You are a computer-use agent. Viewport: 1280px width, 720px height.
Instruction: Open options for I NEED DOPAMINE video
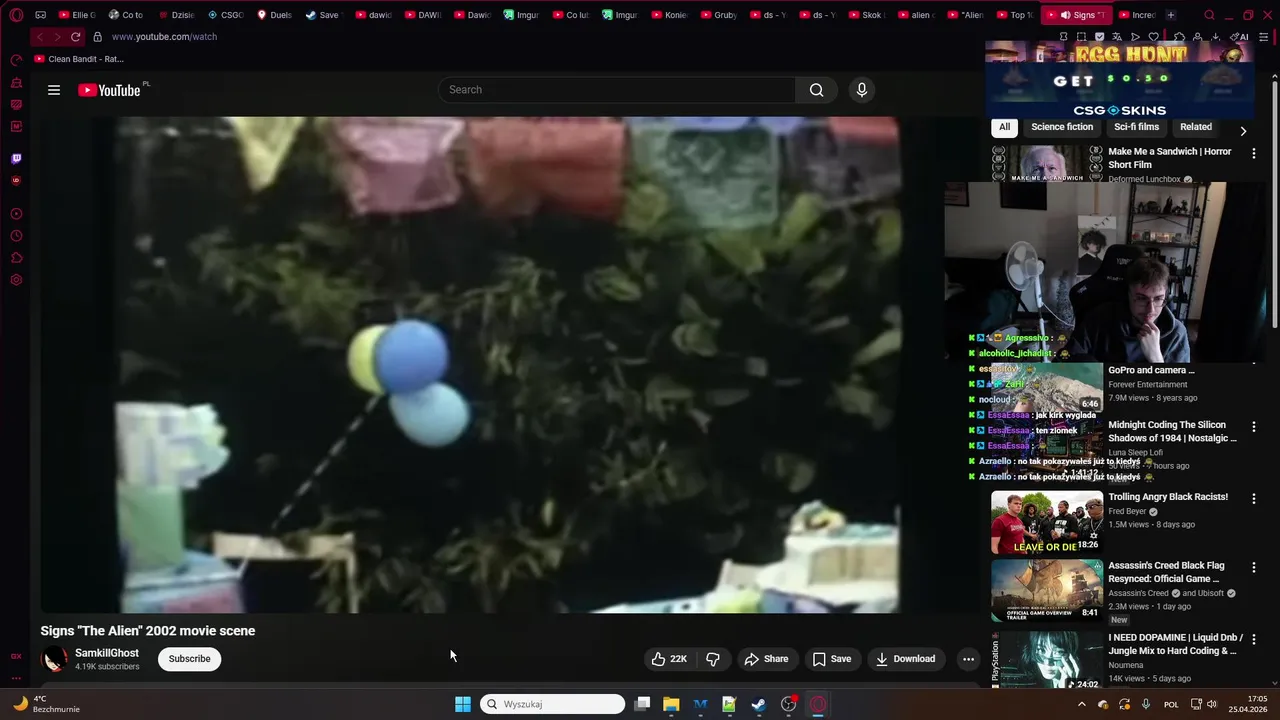click(1254, 639)
